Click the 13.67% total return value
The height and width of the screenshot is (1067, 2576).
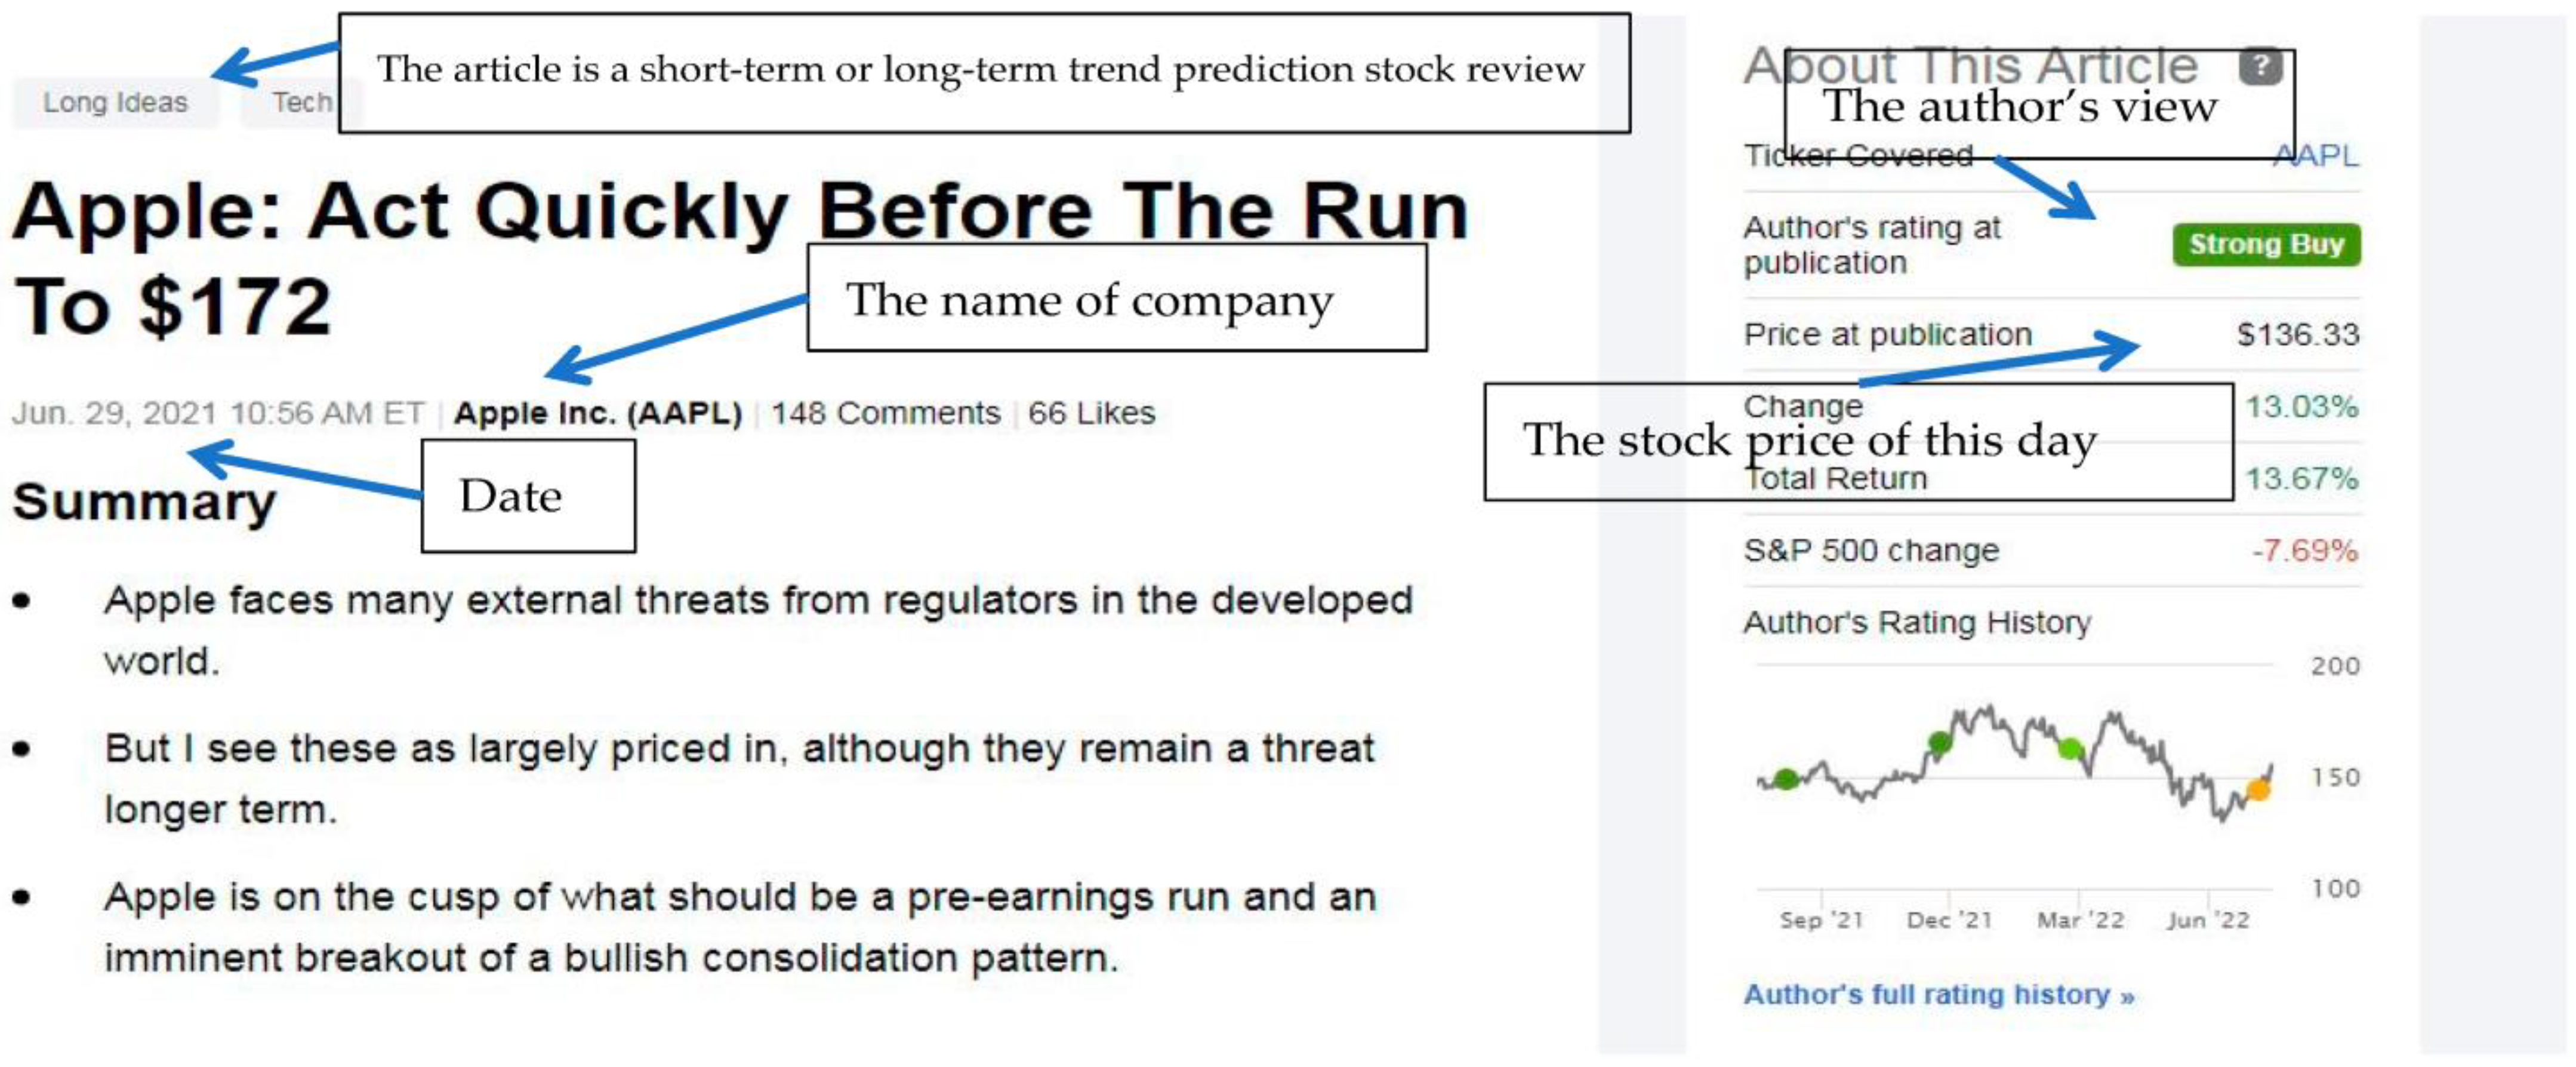click(2301, 479)
